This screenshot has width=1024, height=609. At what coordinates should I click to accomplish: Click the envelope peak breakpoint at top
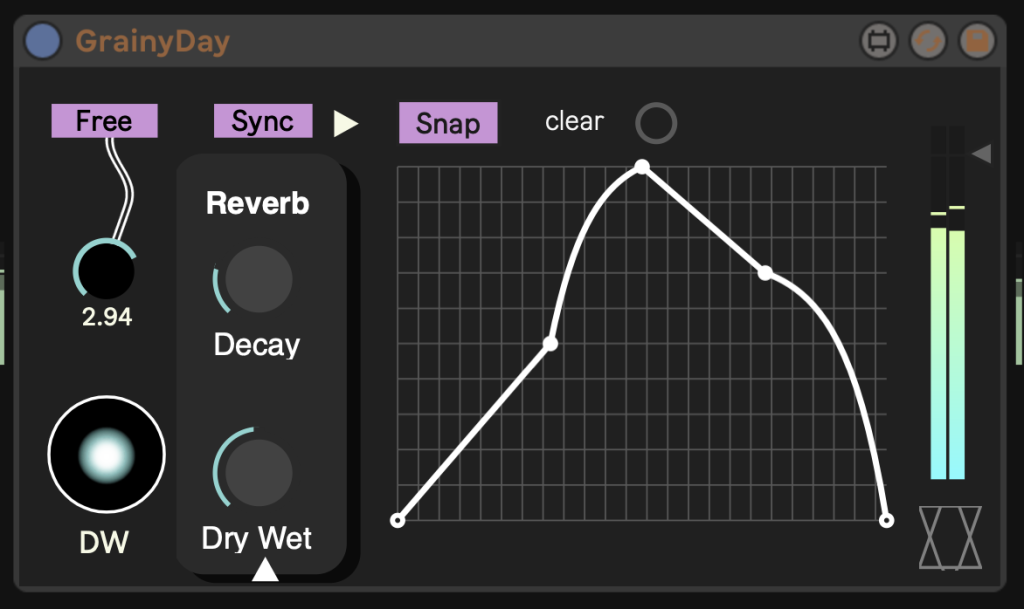point(642,166)
